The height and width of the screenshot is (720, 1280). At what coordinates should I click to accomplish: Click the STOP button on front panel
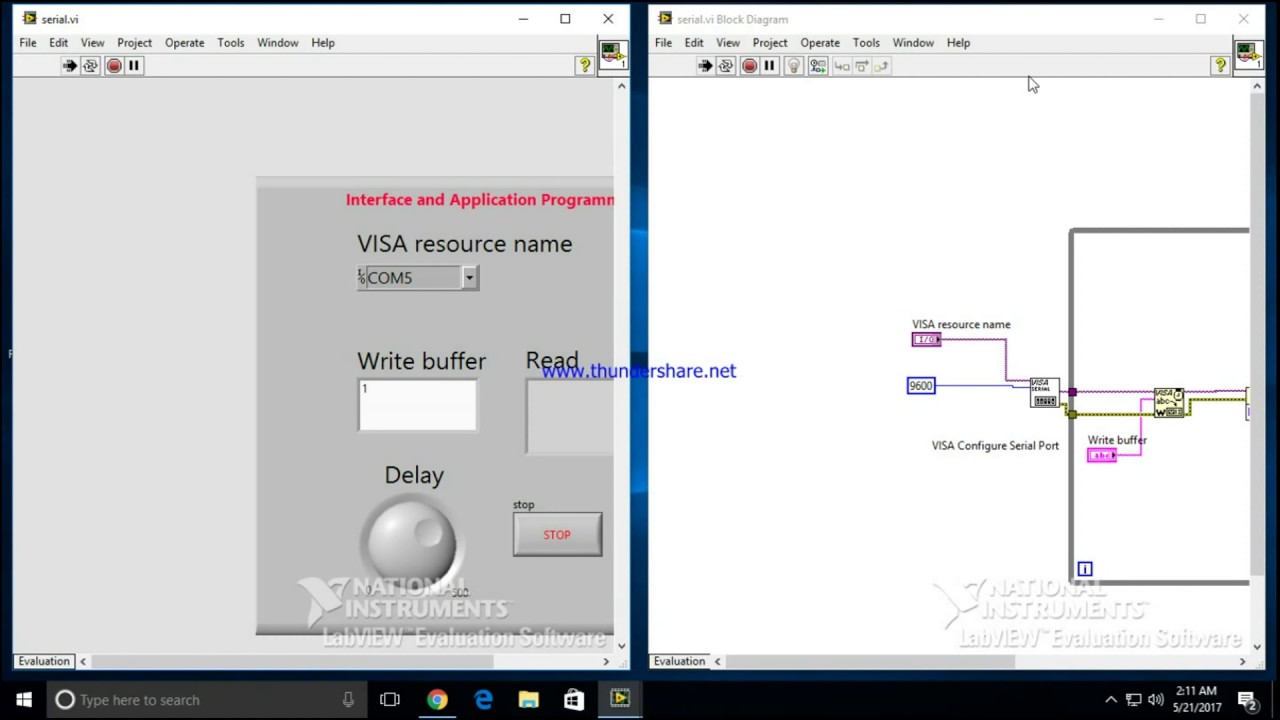pos(557,535)
